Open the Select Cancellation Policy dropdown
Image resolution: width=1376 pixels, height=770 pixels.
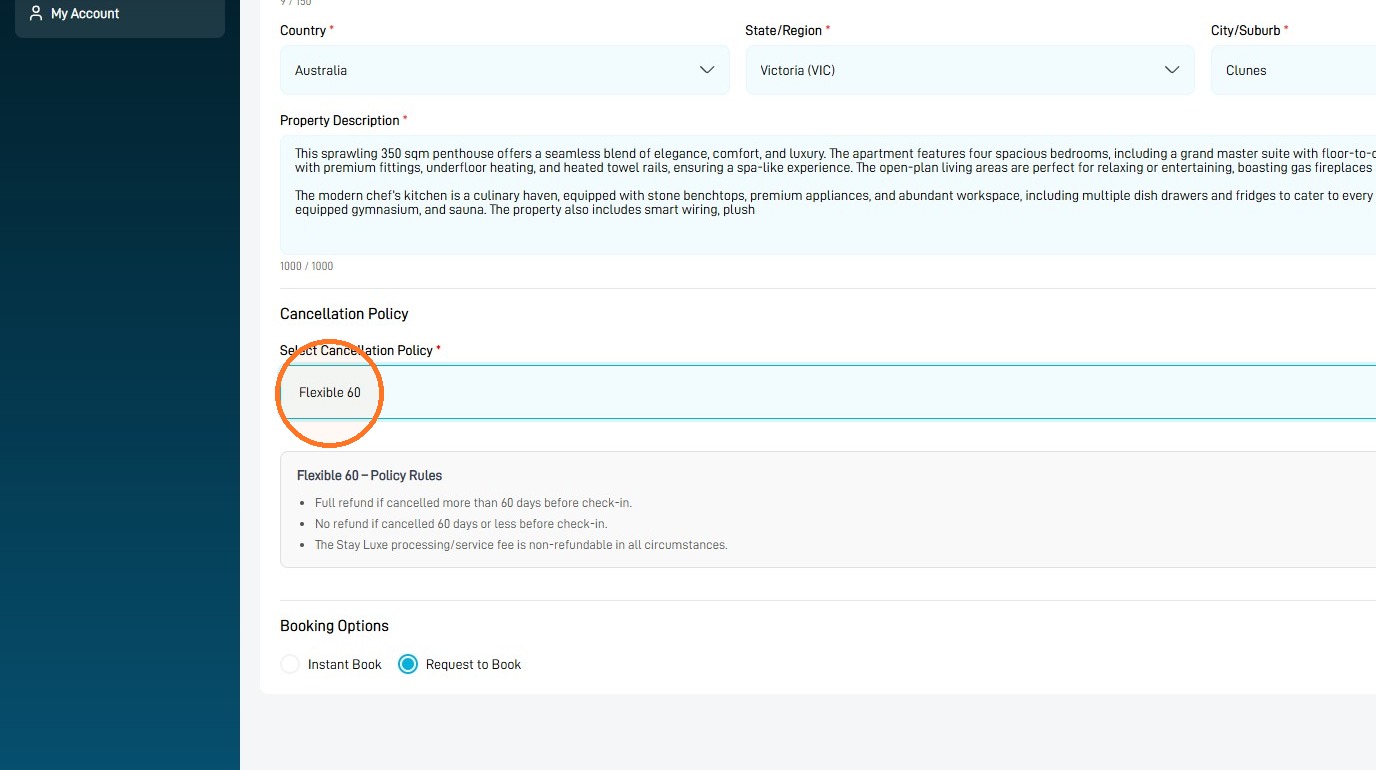click(828, 392)
